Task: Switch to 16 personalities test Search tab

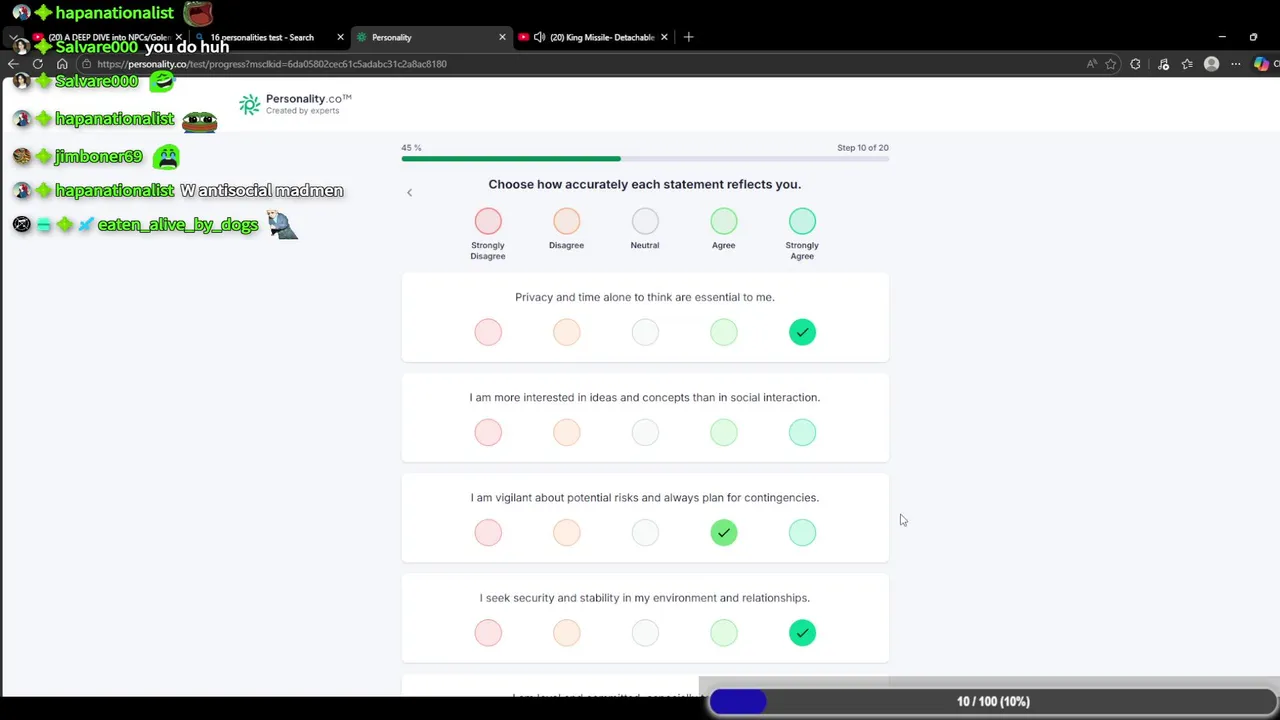Action: coord(270,37)
